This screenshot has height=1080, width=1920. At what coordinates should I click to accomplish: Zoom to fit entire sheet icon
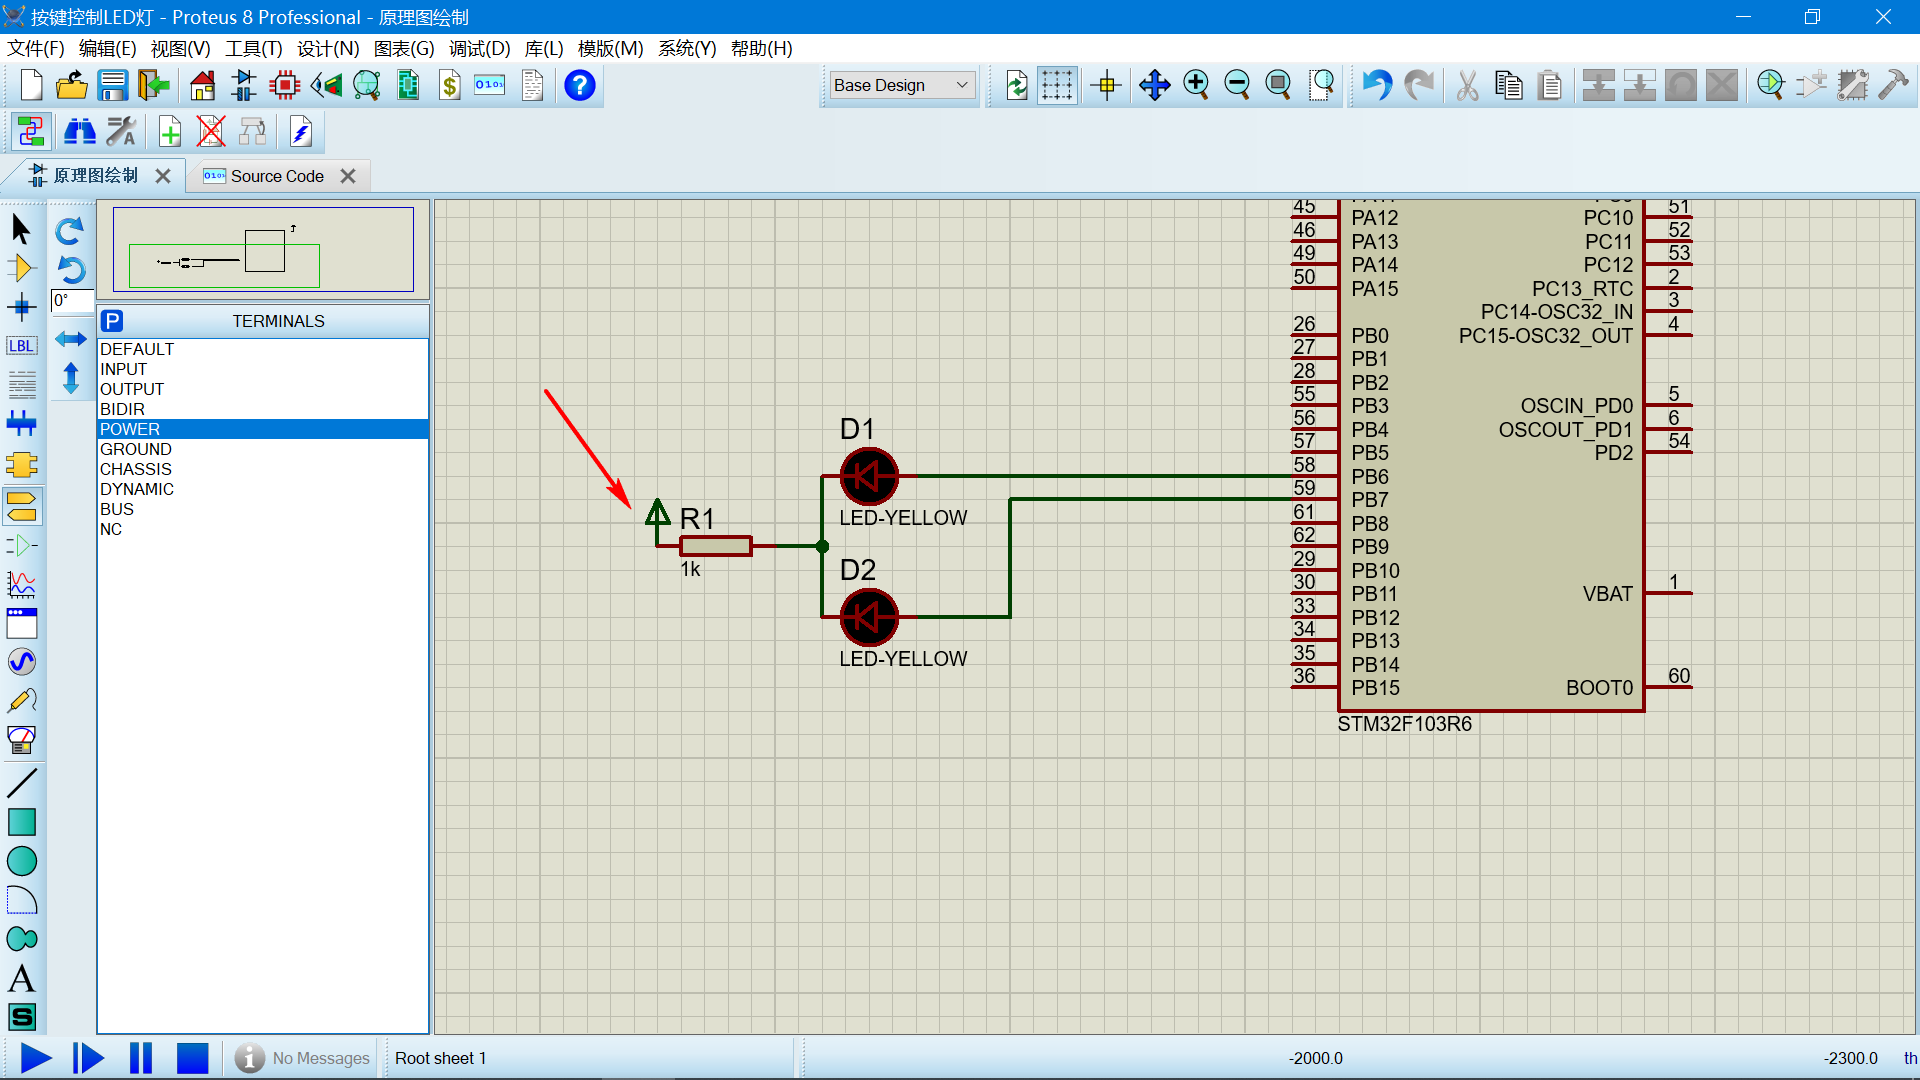click(1278, 86)
